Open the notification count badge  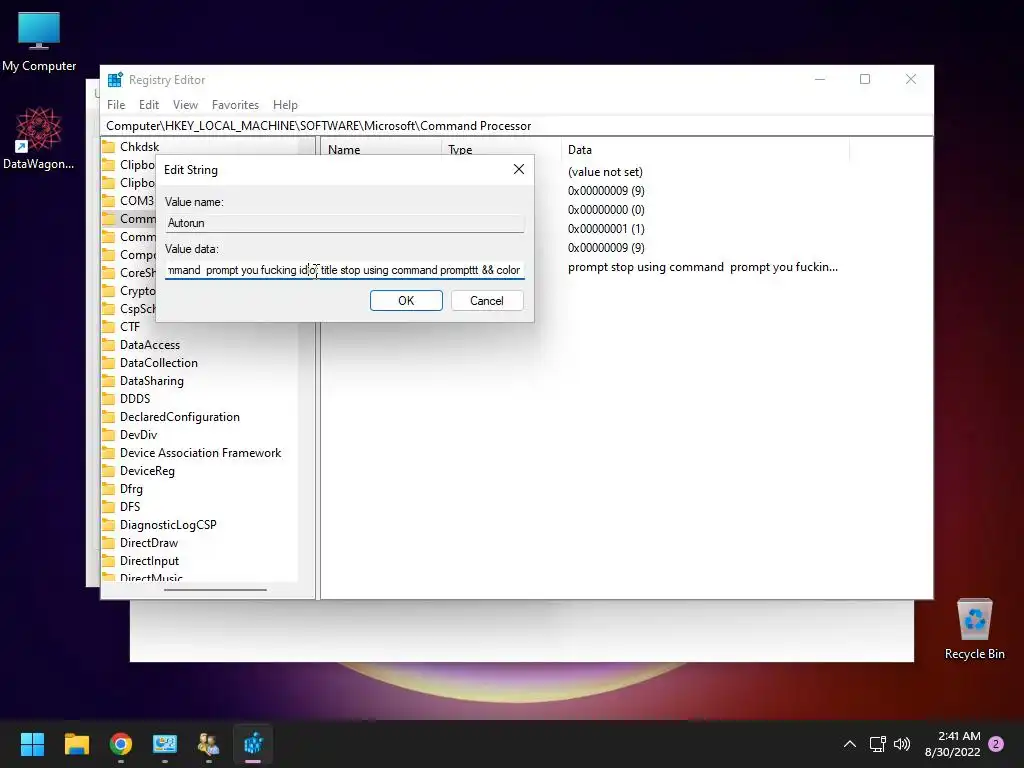pos(996,744)
